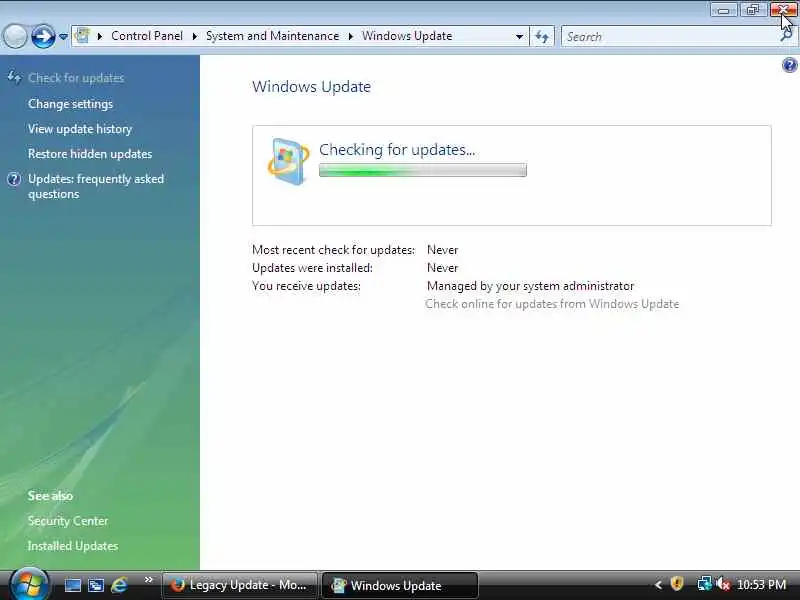
Task: Select Windows Update in the breadcrumb
Action: [407, 36]
